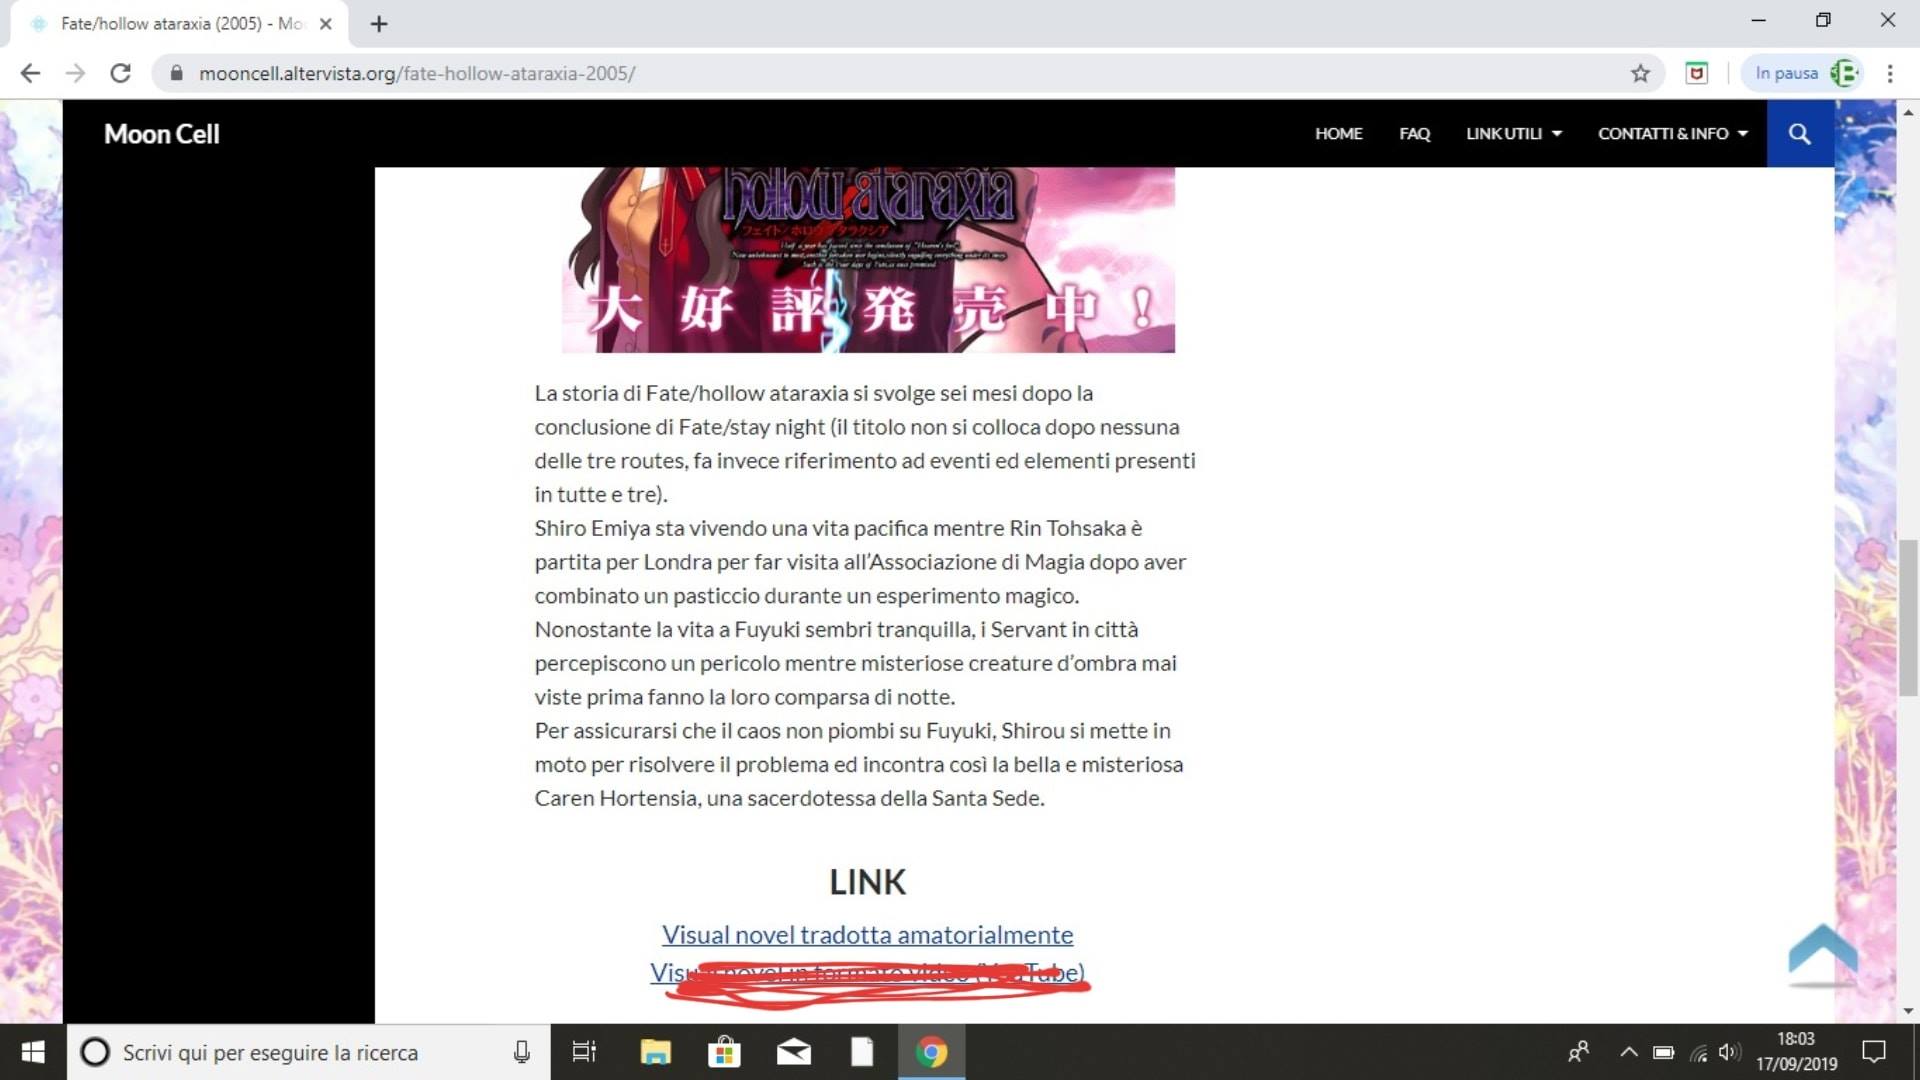1920x1080 pixels.
Task: Activate Cortana microphone in search box
Action: pos(521,1052)
